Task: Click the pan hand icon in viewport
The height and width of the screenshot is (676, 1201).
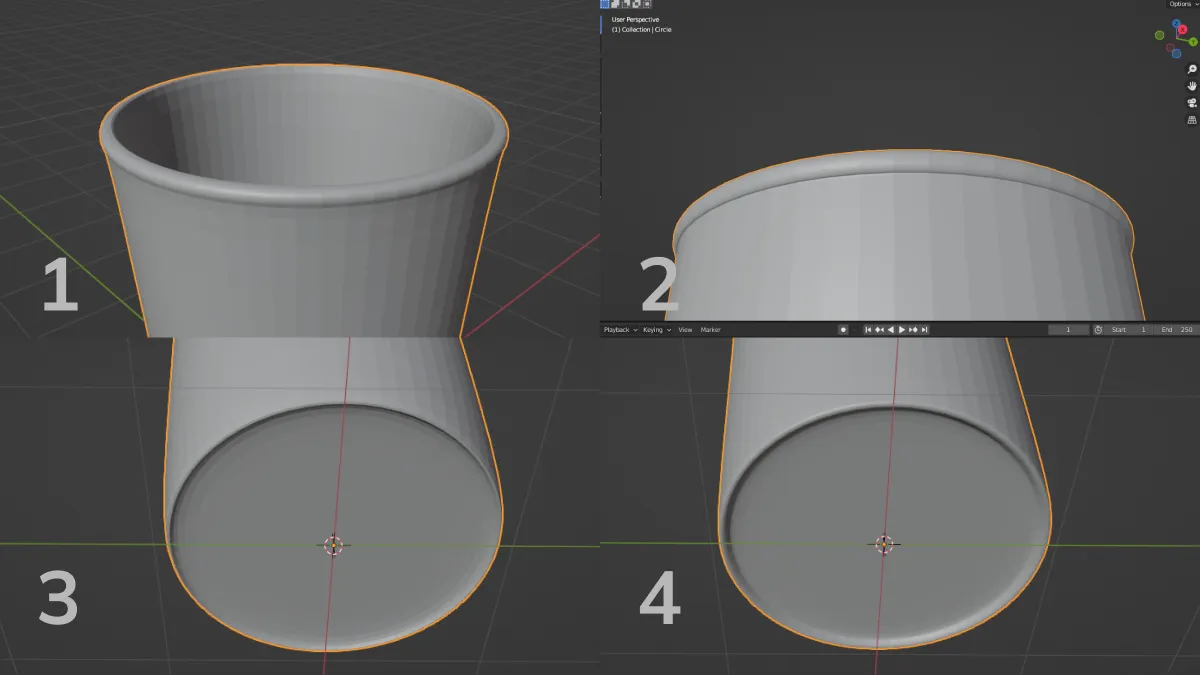Action: 1192,86
